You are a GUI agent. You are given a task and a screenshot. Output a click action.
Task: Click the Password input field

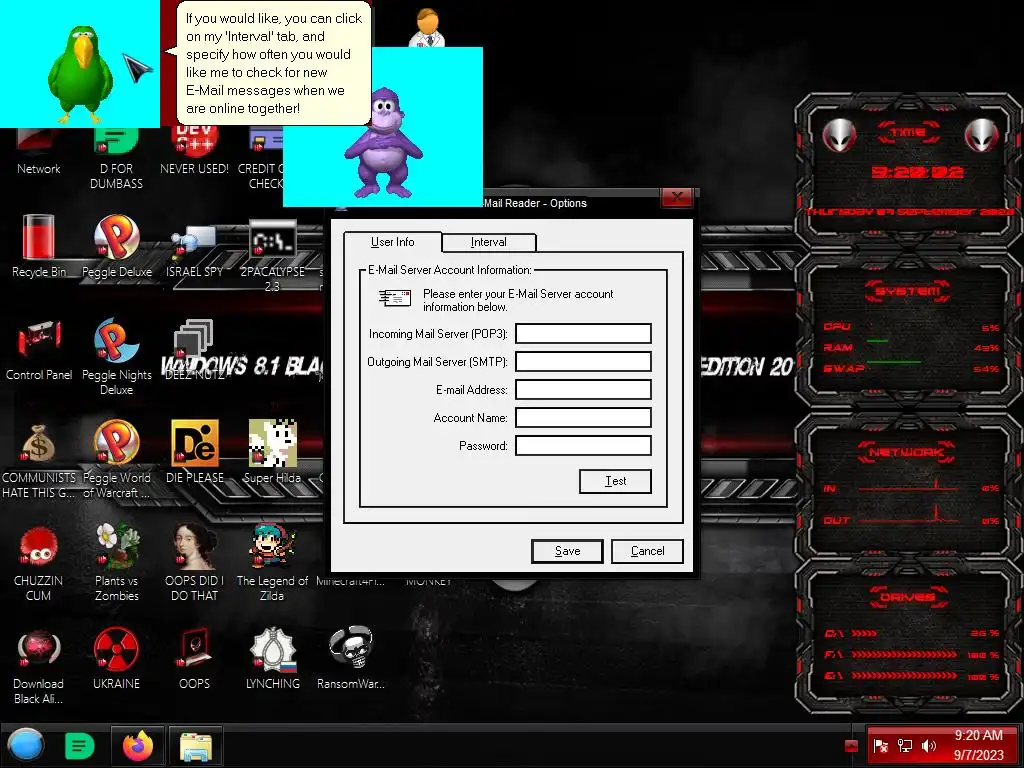(x=583, y=446)
